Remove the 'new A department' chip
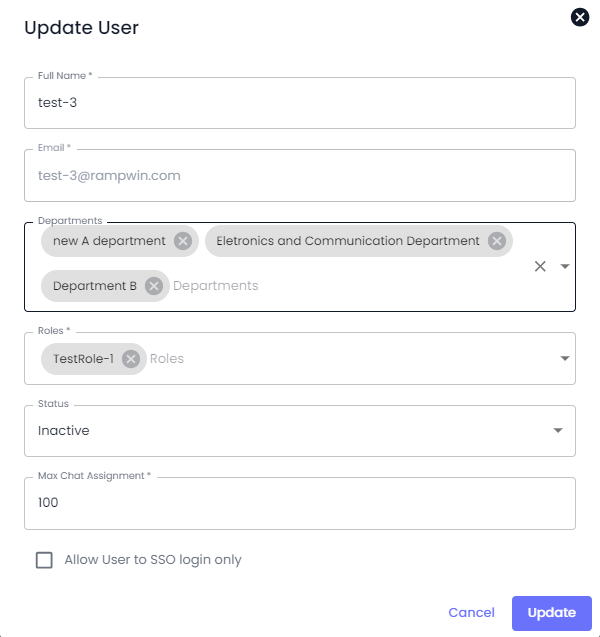600x637 pixels. click(x=183, y=241)
